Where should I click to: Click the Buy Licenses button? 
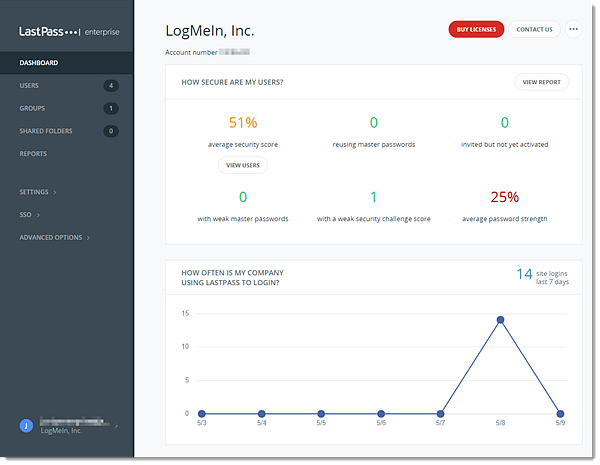coord(476,29)
